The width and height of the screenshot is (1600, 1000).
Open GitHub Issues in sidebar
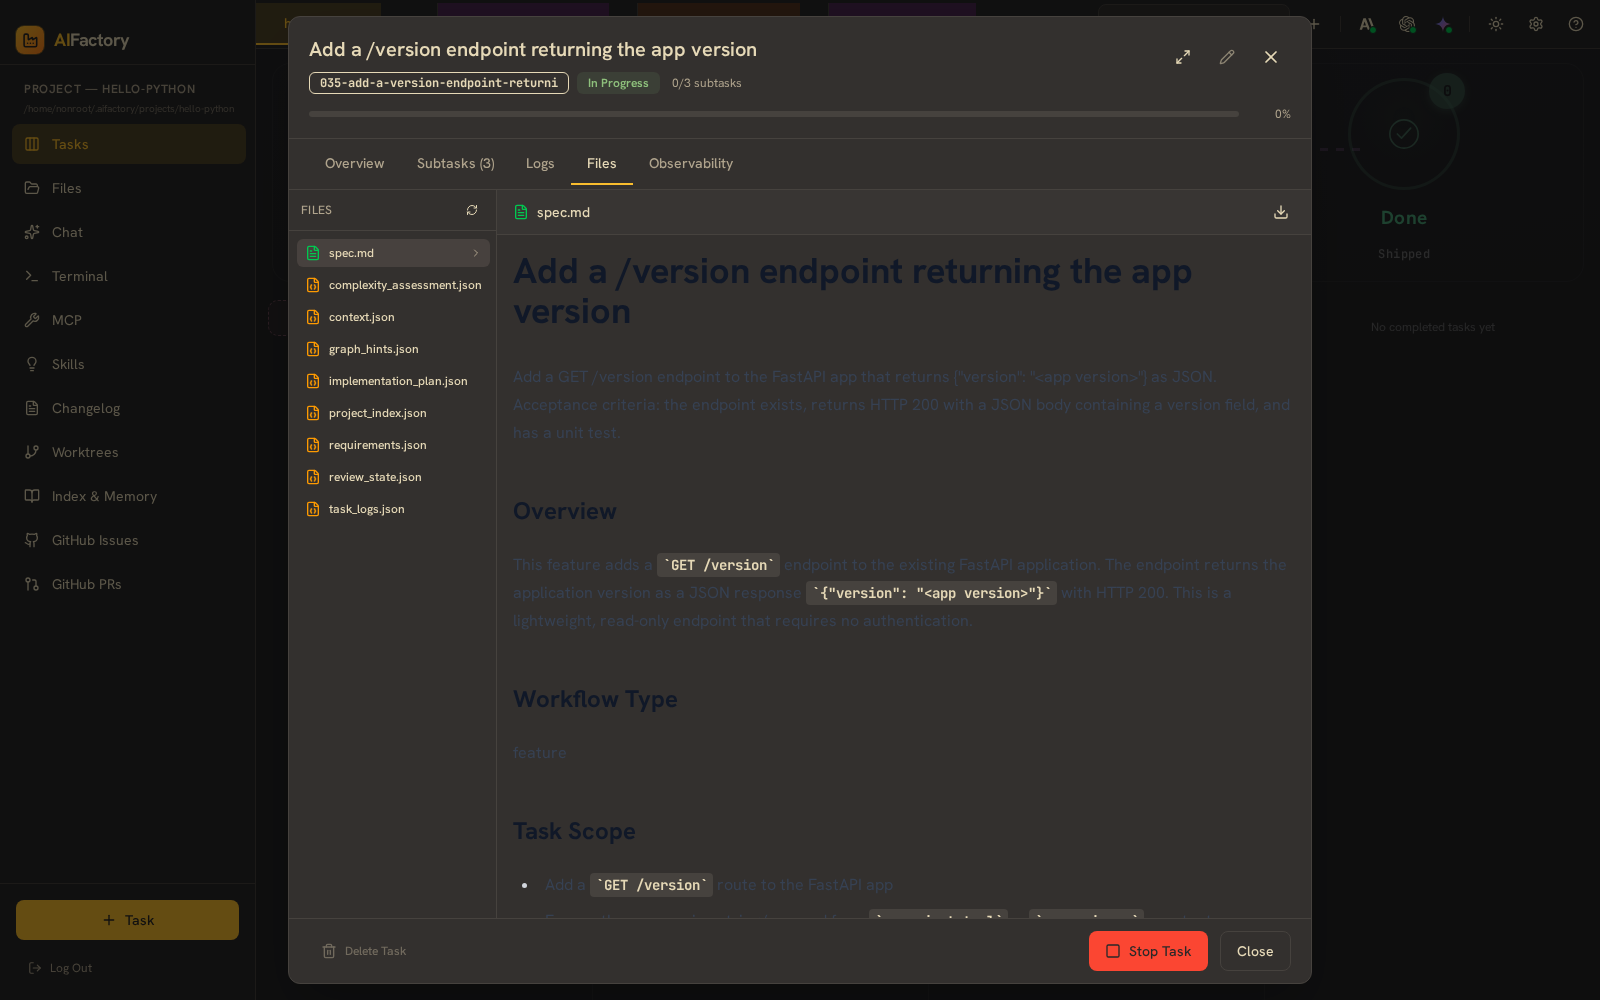click(x=129, y=540)
